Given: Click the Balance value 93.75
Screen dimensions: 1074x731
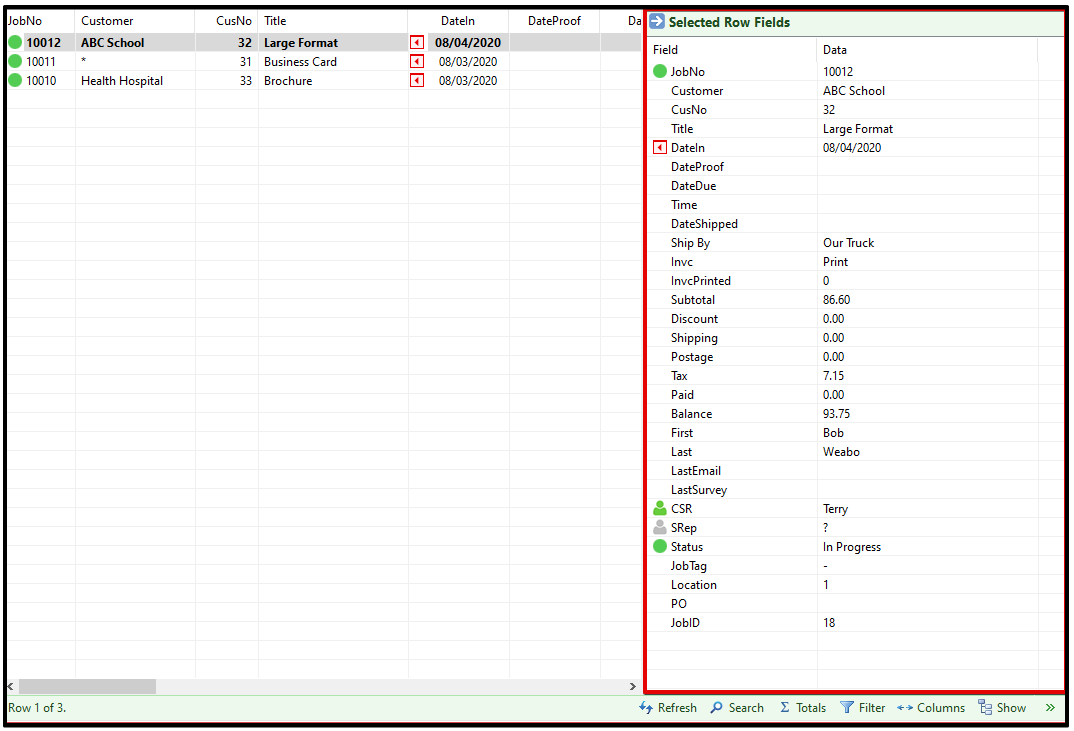Looking at the screenshot, I should 836,414.
